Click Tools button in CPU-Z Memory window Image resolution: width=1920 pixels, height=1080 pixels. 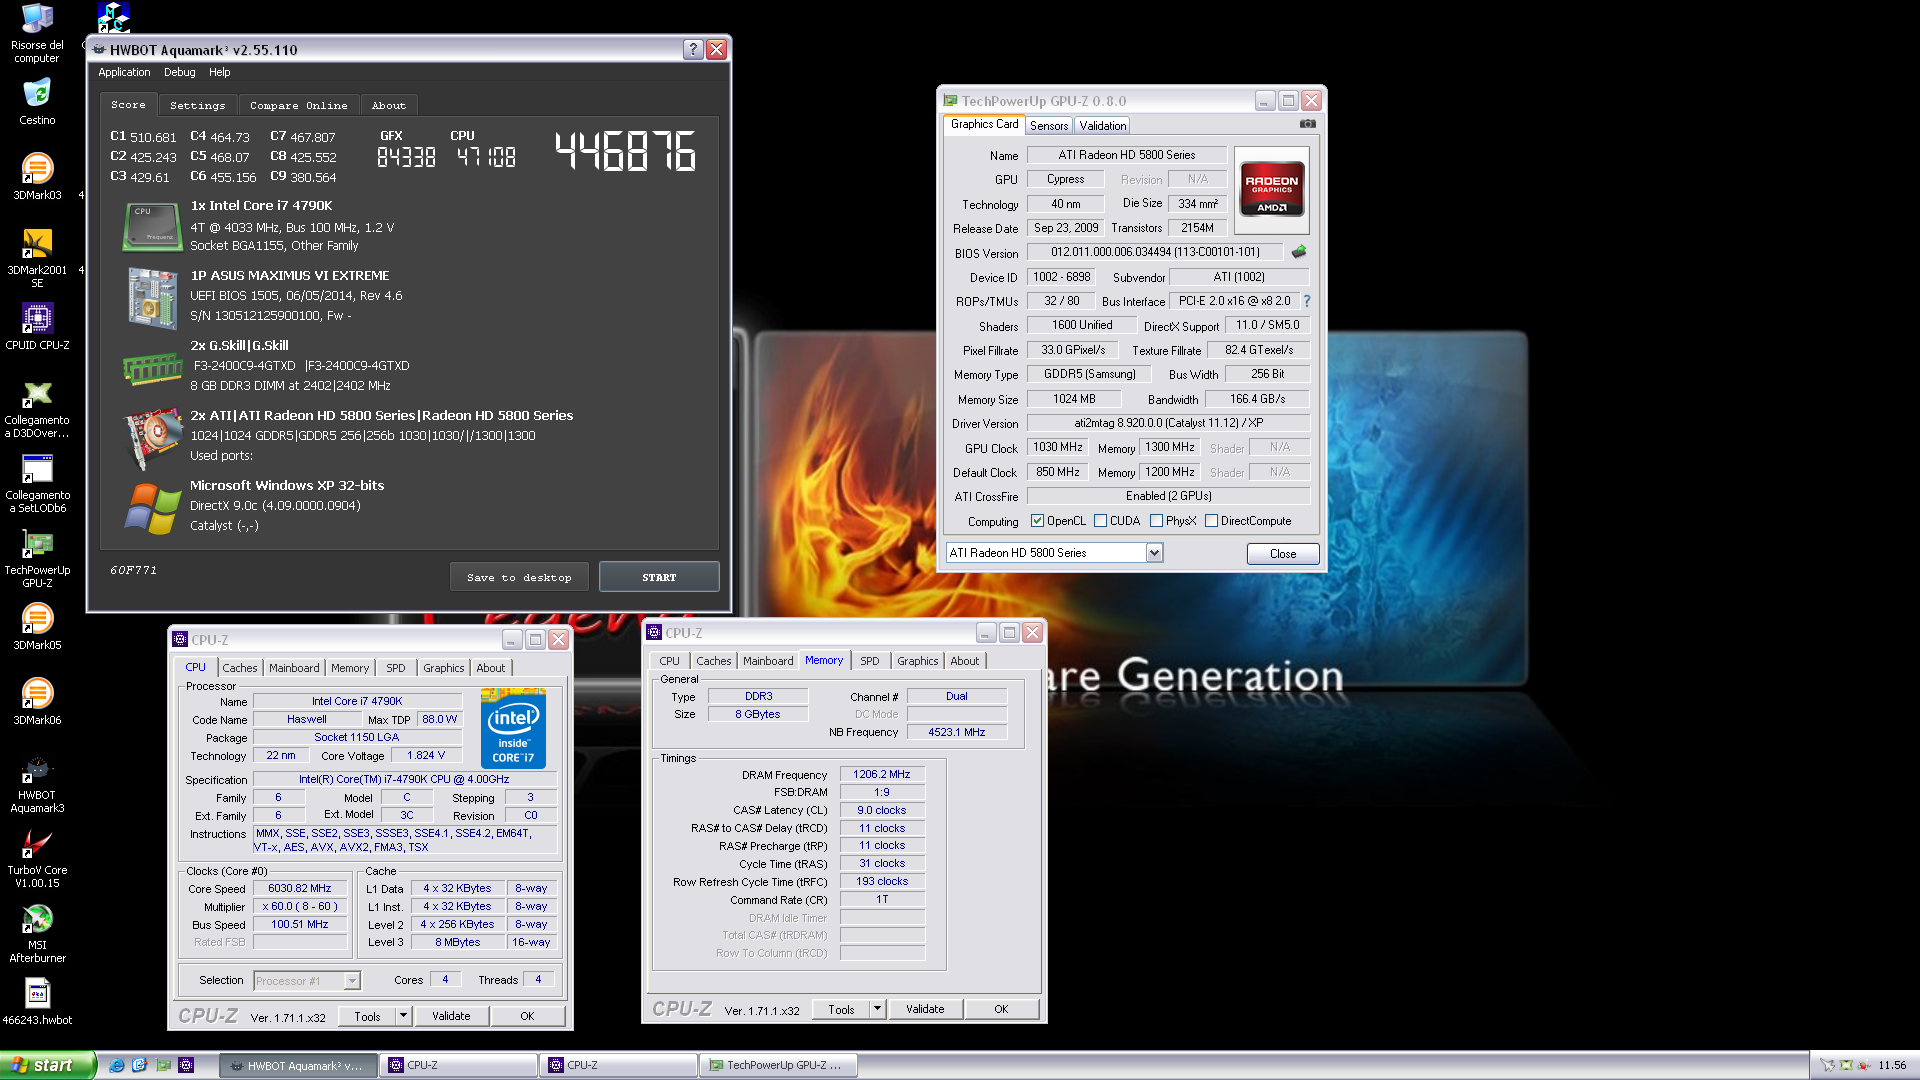coord(841,1009)
